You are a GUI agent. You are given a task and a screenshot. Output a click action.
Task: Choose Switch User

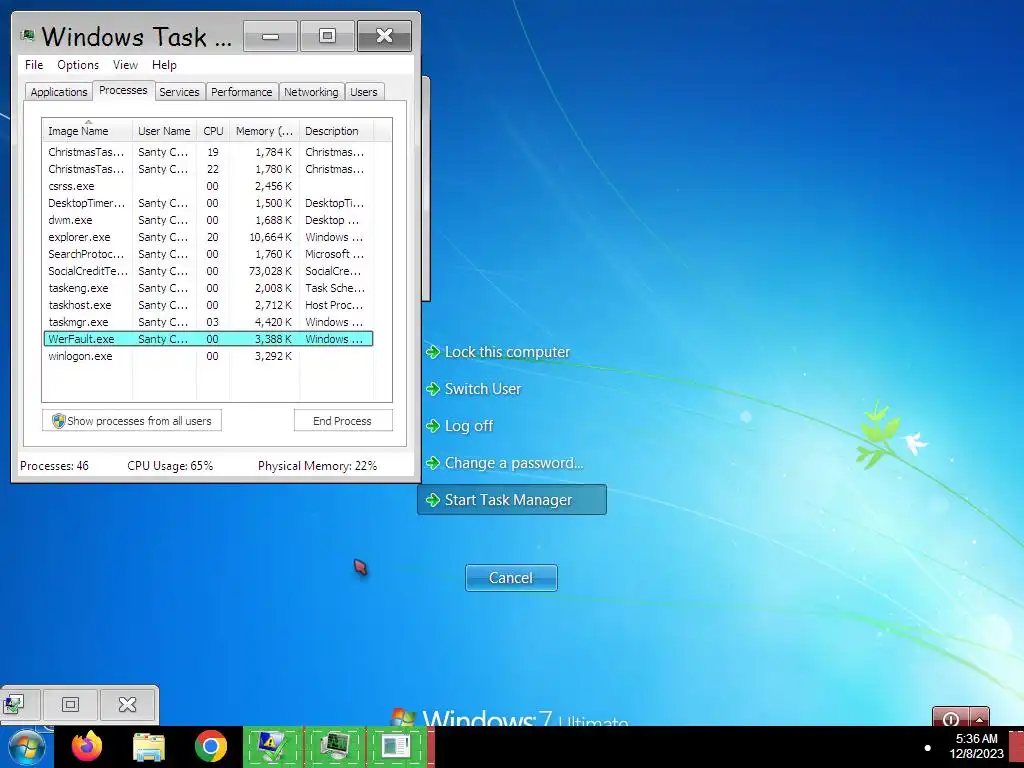[483, 389]
